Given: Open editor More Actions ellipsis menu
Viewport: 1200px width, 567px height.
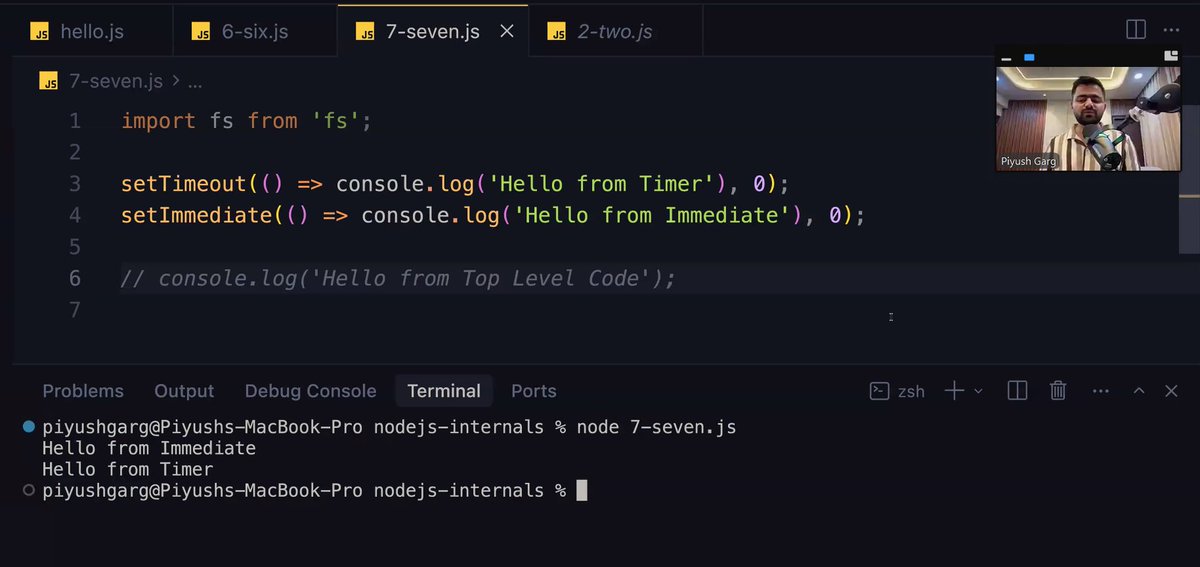Looking at the screenshot, I should (x=1172, y=30).
